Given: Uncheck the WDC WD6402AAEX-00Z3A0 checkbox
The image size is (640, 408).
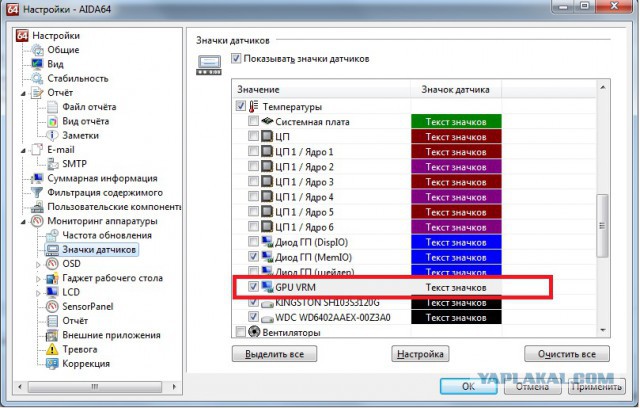Looking at the screenshot, I should click(x=253, y=317).
